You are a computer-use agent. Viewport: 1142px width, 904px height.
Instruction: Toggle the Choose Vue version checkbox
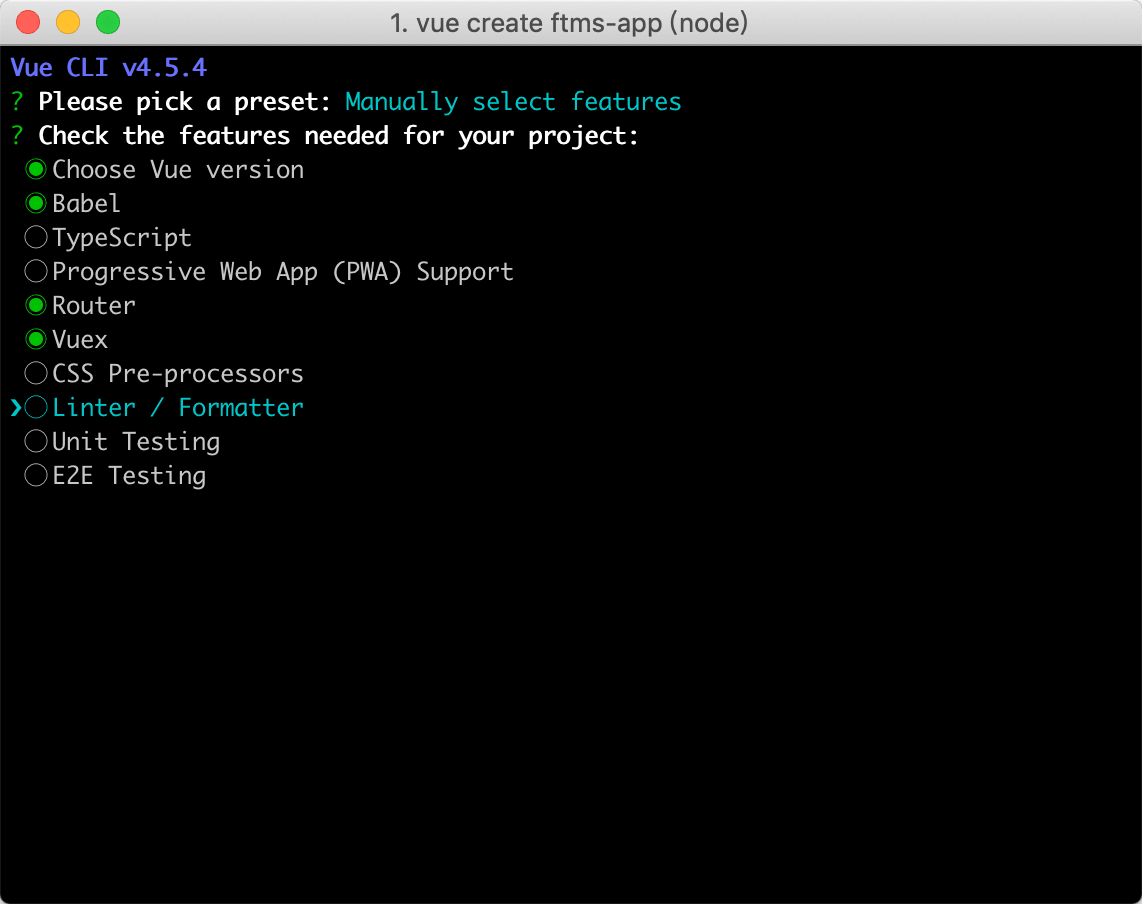37,170
